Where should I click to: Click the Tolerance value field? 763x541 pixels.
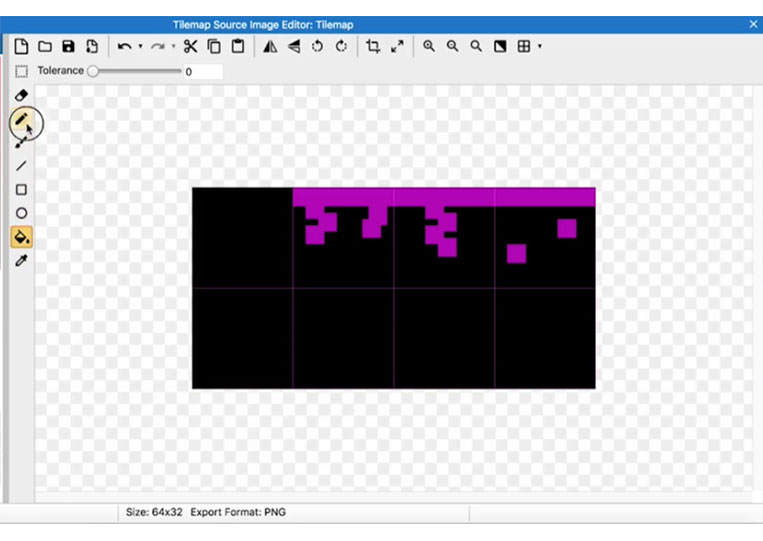pyautogui.click(x=203, y=72)
